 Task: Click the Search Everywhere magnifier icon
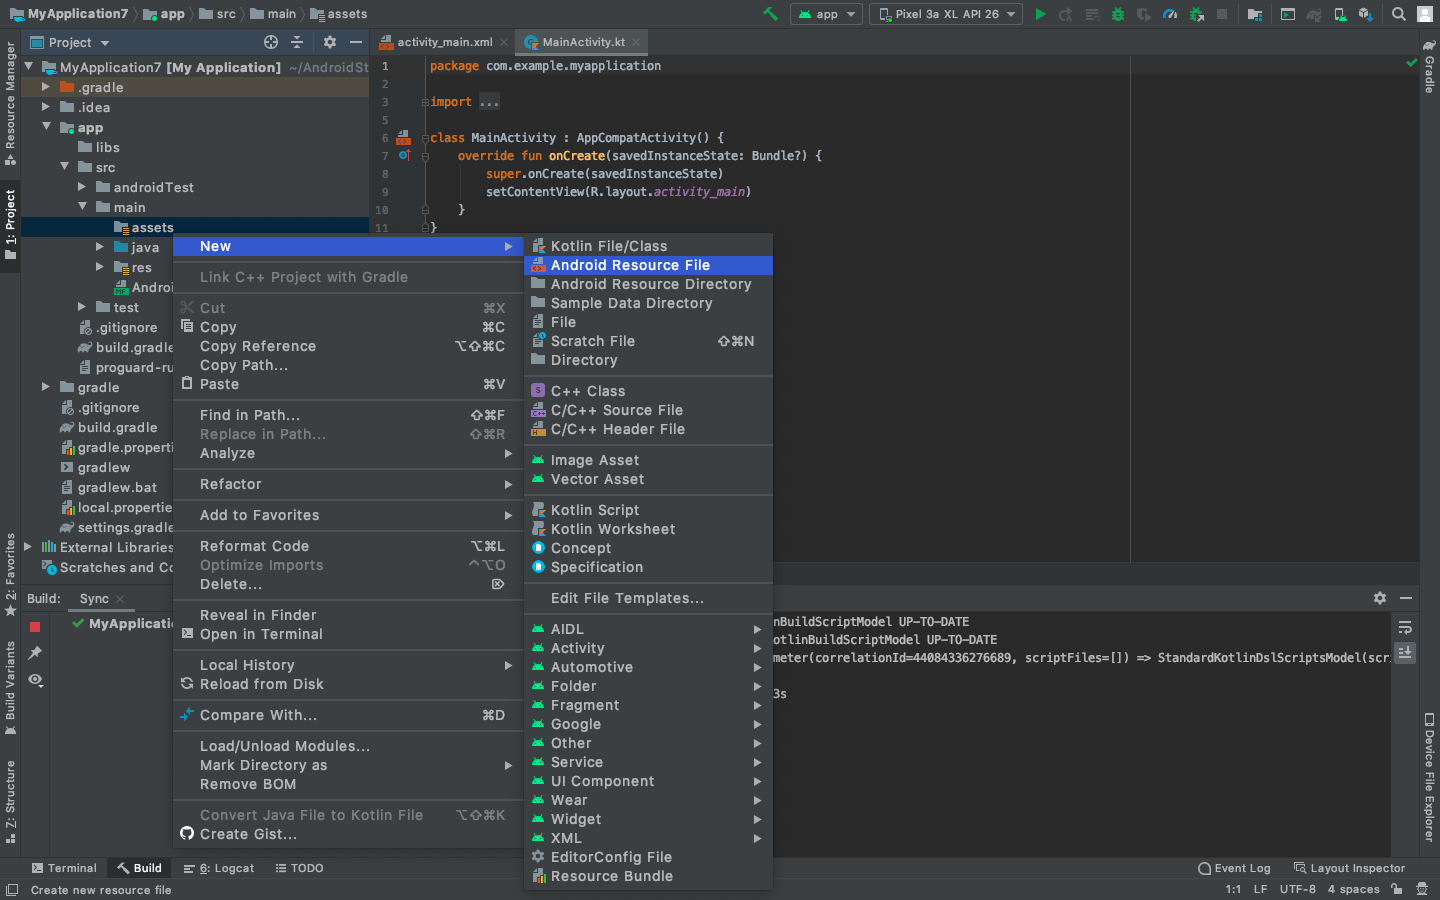coord(1399,14)
